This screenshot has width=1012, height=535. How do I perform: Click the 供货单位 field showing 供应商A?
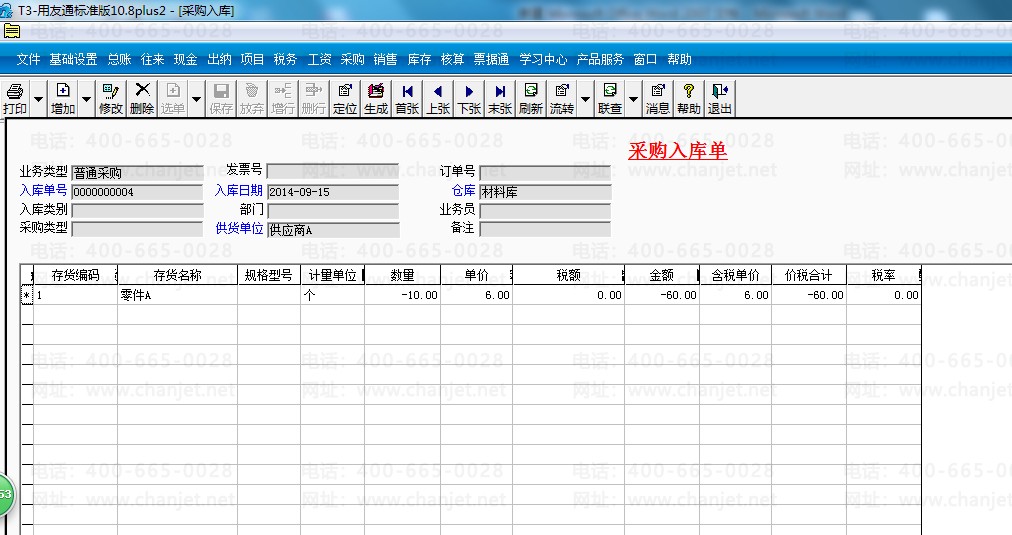333,230
